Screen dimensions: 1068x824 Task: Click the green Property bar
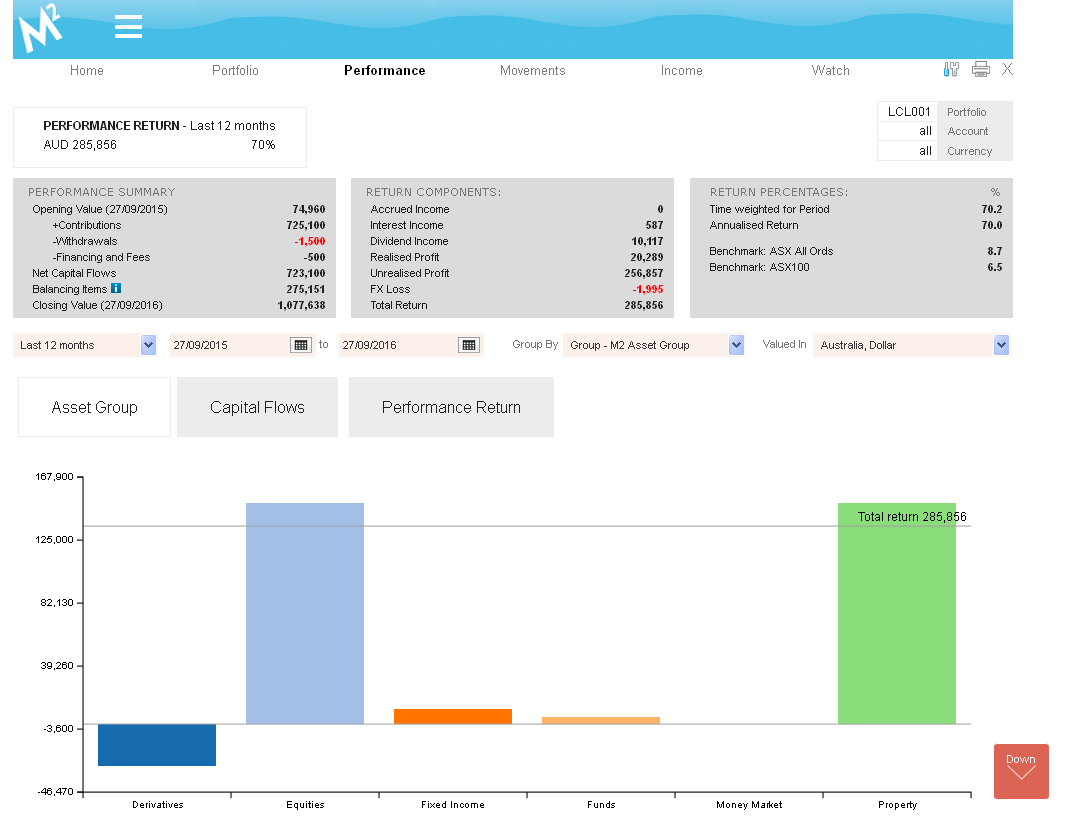897,613
